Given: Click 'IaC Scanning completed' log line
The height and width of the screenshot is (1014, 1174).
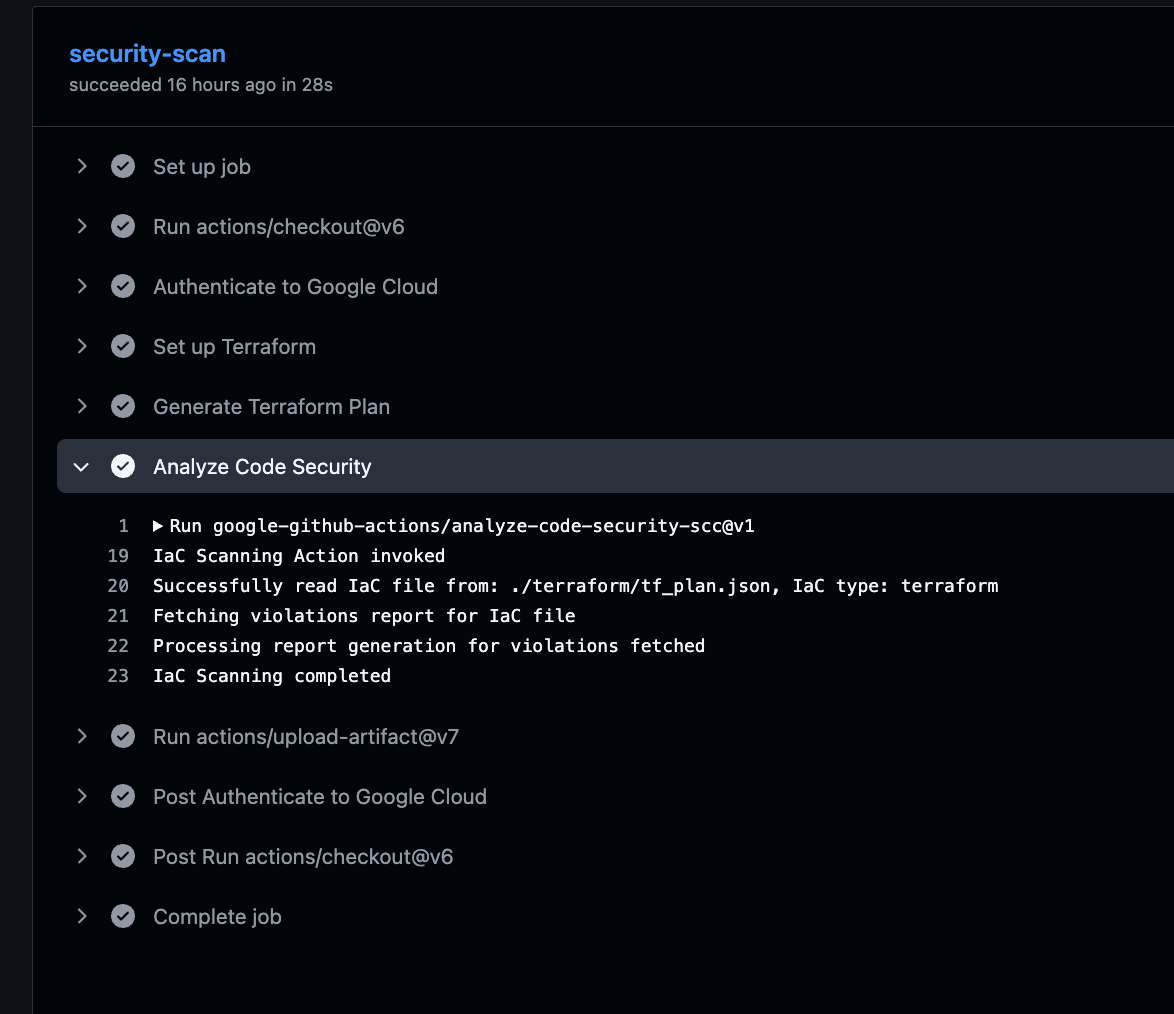Looking at the screenshot, I should click(x=272, y=676).
